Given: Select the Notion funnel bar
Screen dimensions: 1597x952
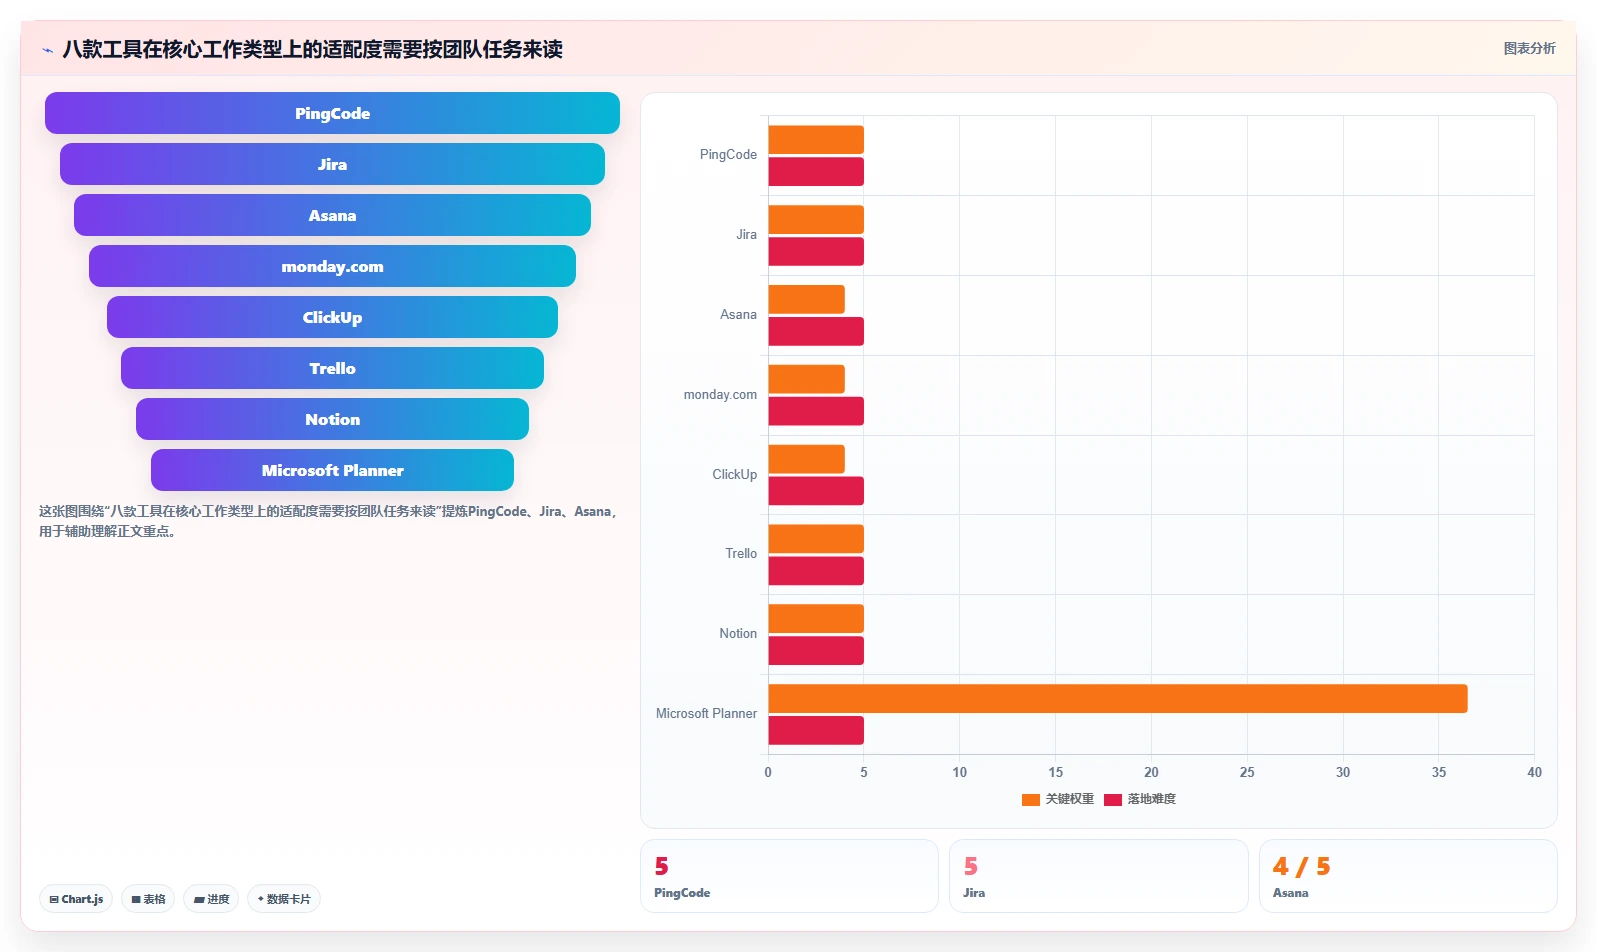Looking at the screenshot, I should click(332, 419).
